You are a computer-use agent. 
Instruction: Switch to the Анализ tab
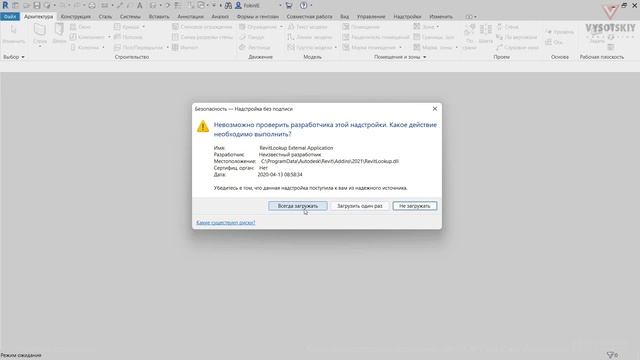pyautogui.click(x=220, y=17)
